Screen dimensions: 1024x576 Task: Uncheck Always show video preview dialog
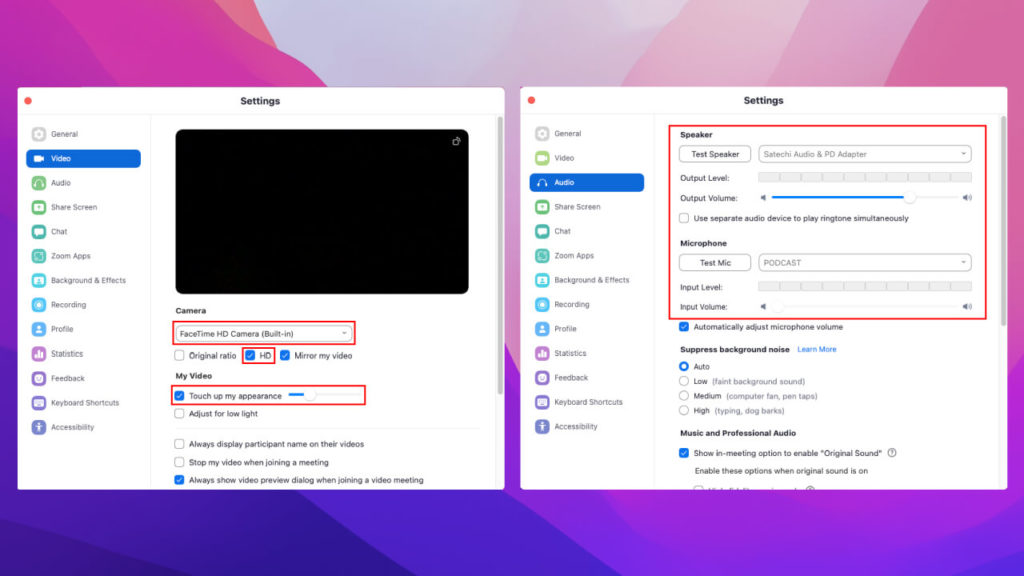coord(179,480)
